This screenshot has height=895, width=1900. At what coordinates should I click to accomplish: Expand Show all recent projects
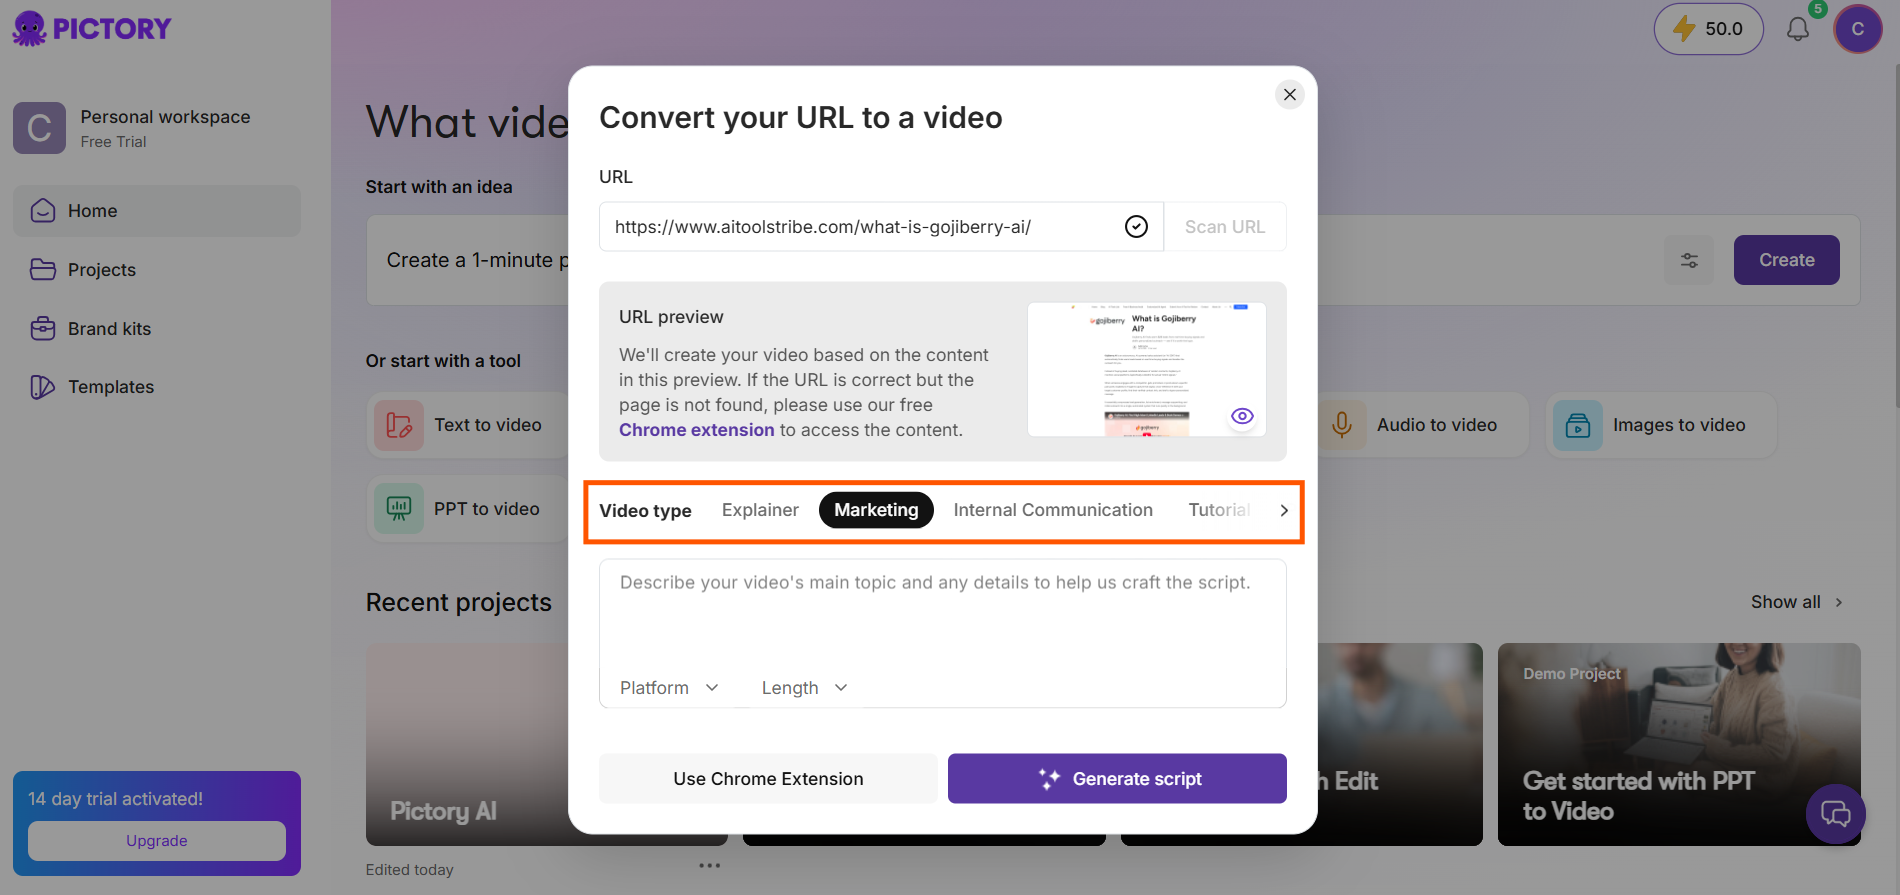[1796, 602]
